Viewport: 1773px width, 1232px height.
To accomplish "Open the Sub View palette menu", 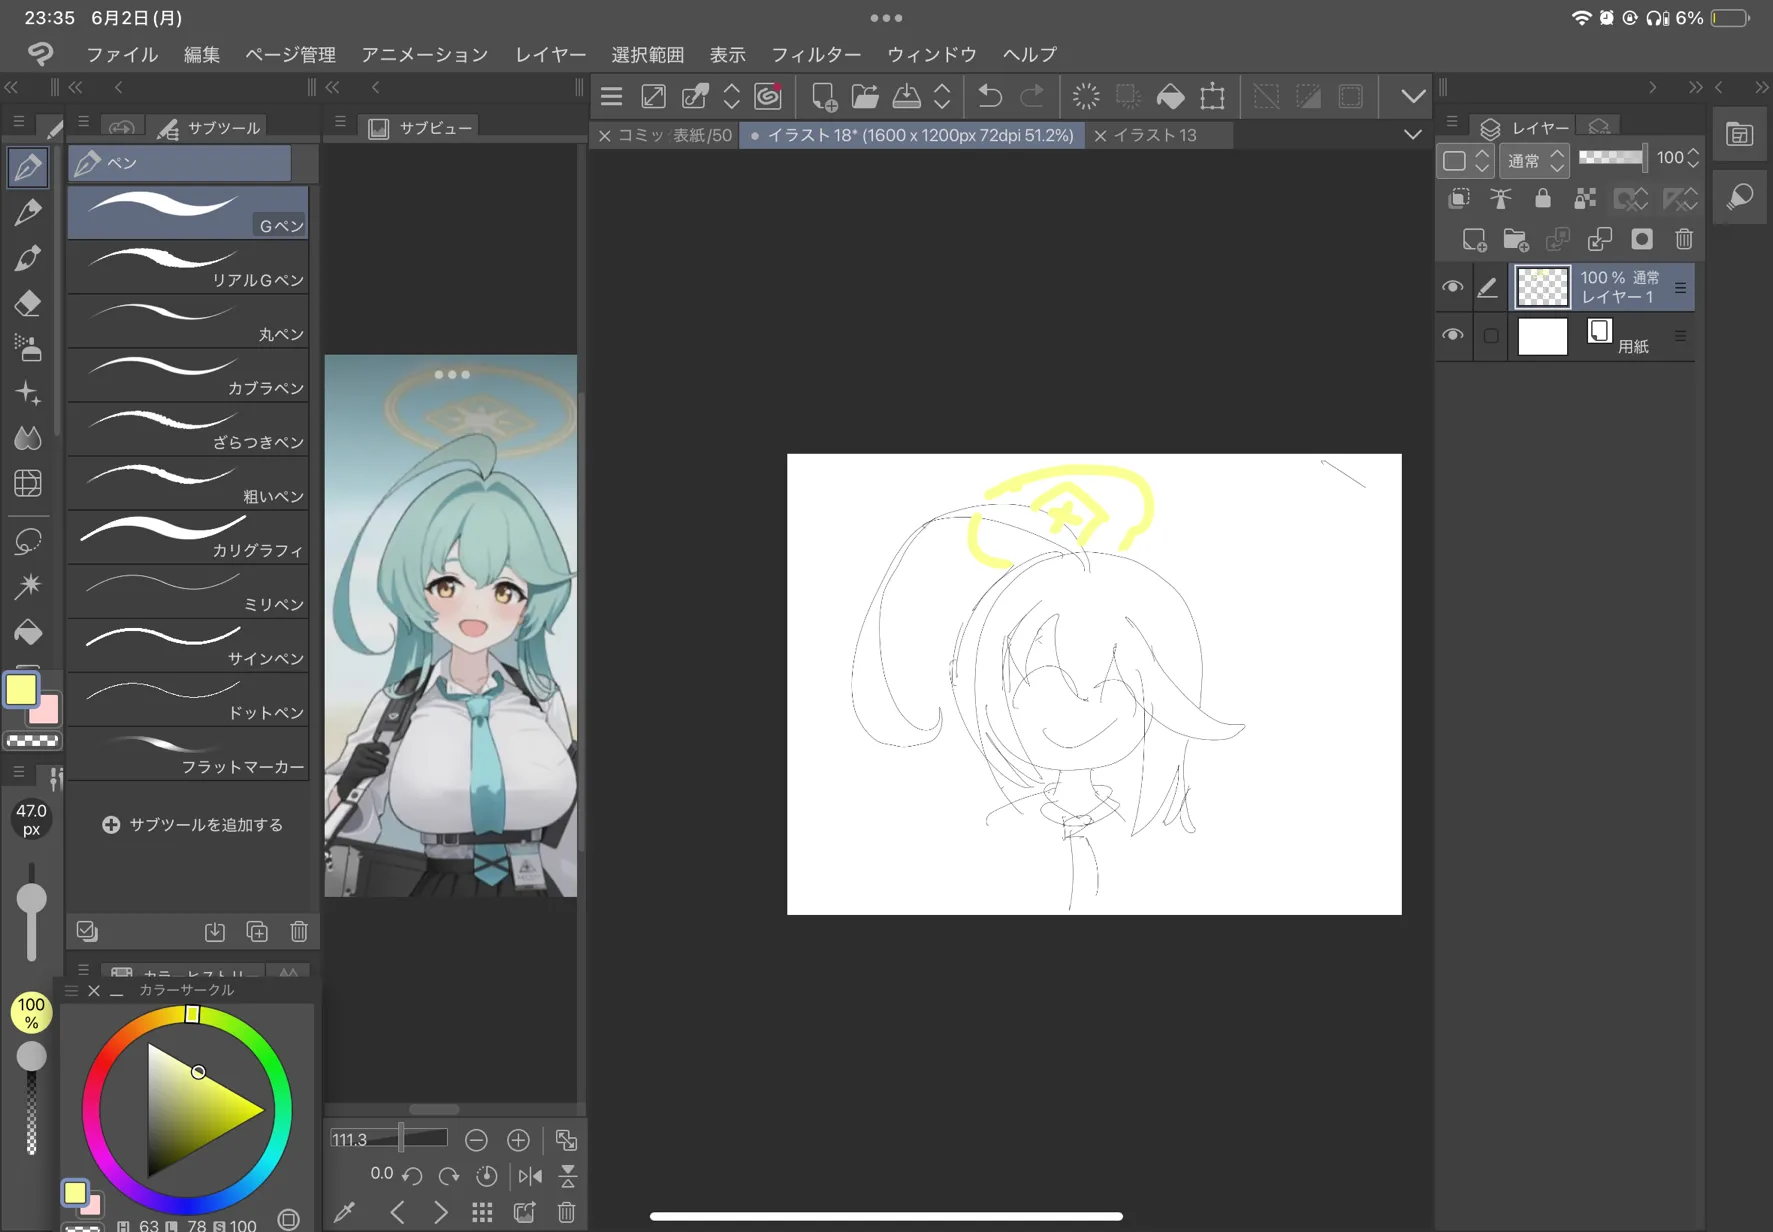I will (x=341, y=123).
